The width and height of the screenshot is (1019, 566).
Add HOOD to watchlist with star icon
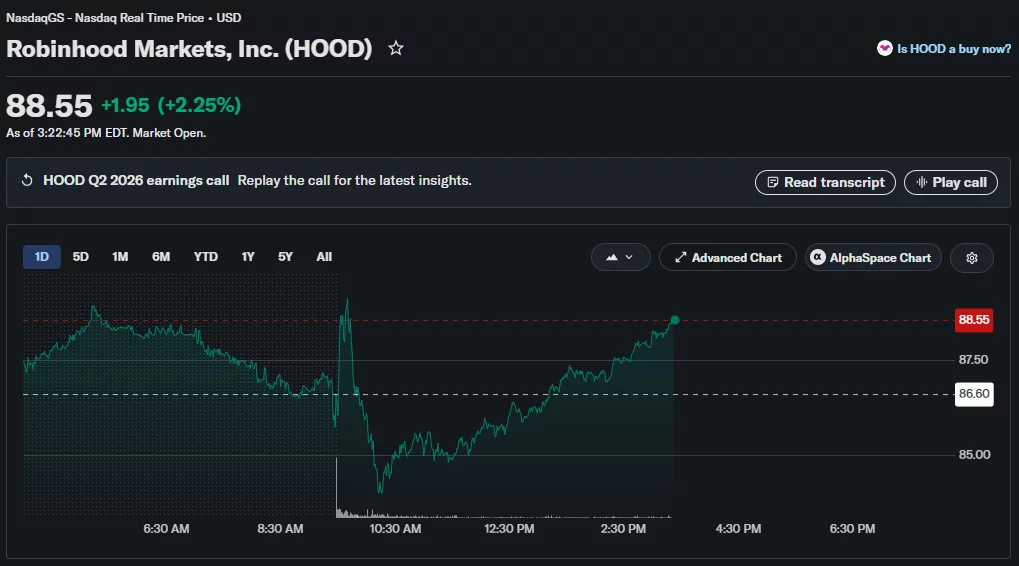coord(396,48)
